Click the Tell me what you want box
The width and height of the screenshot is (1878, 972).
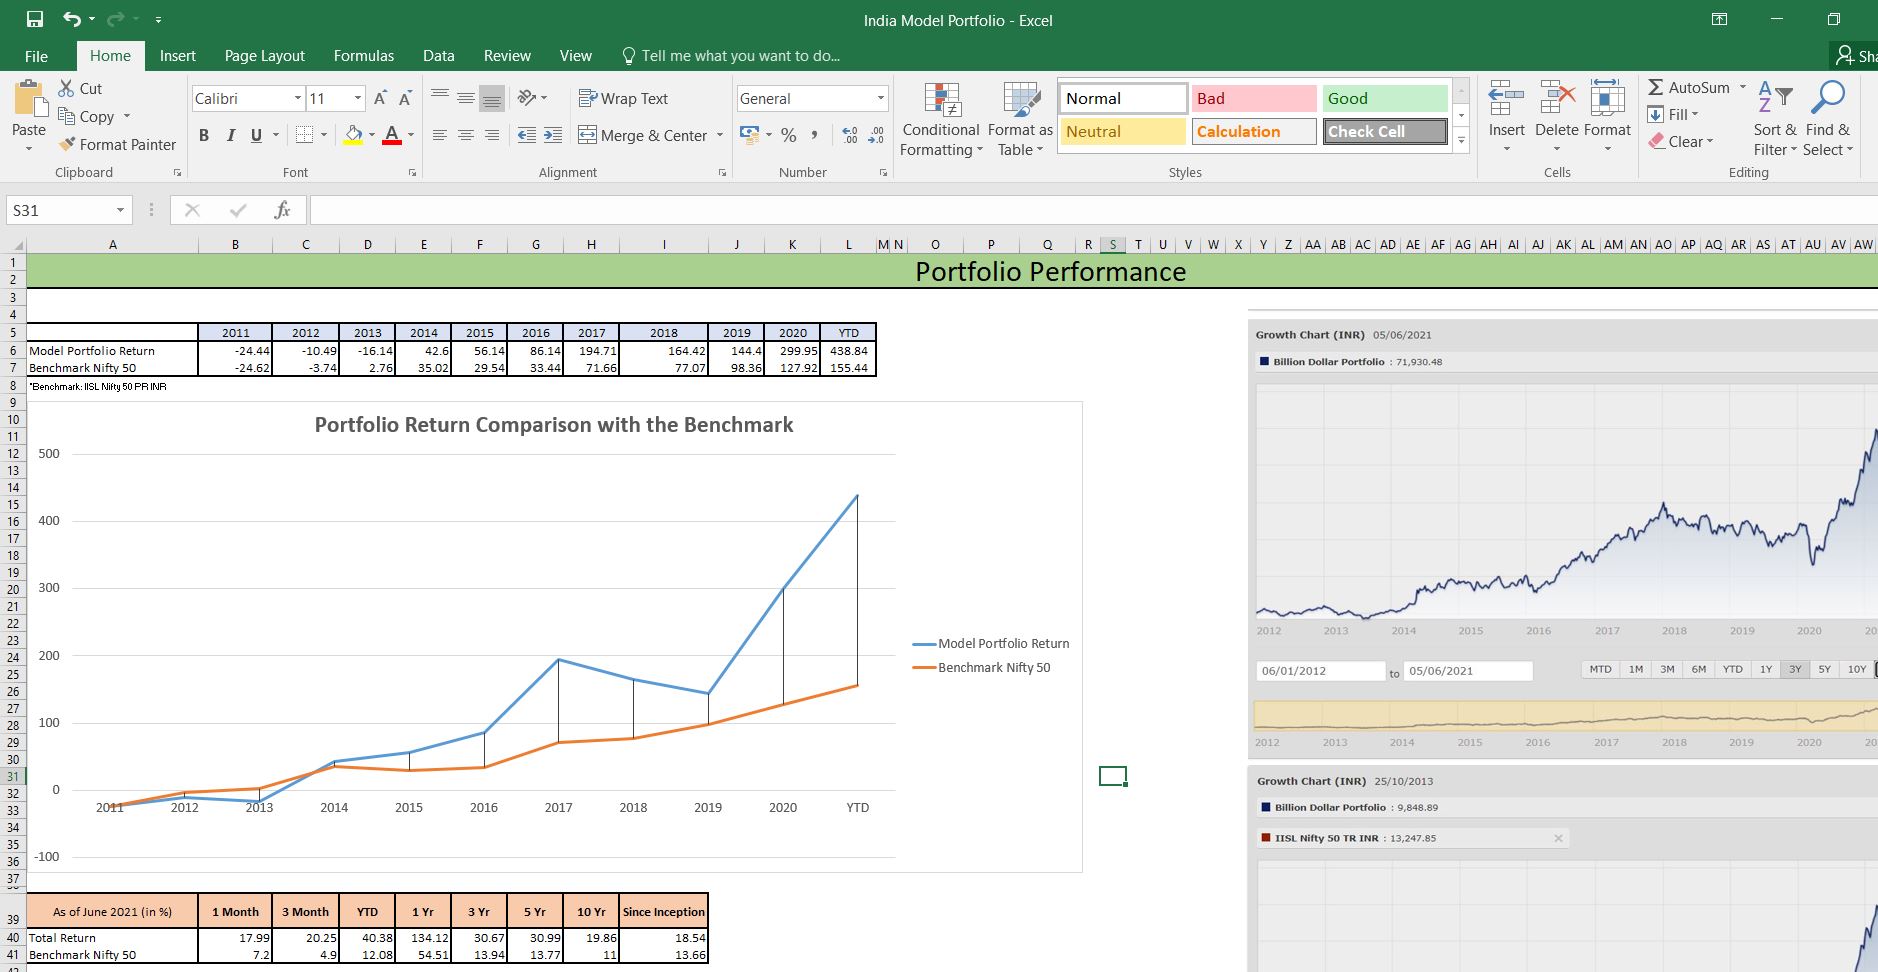point(730,56)
